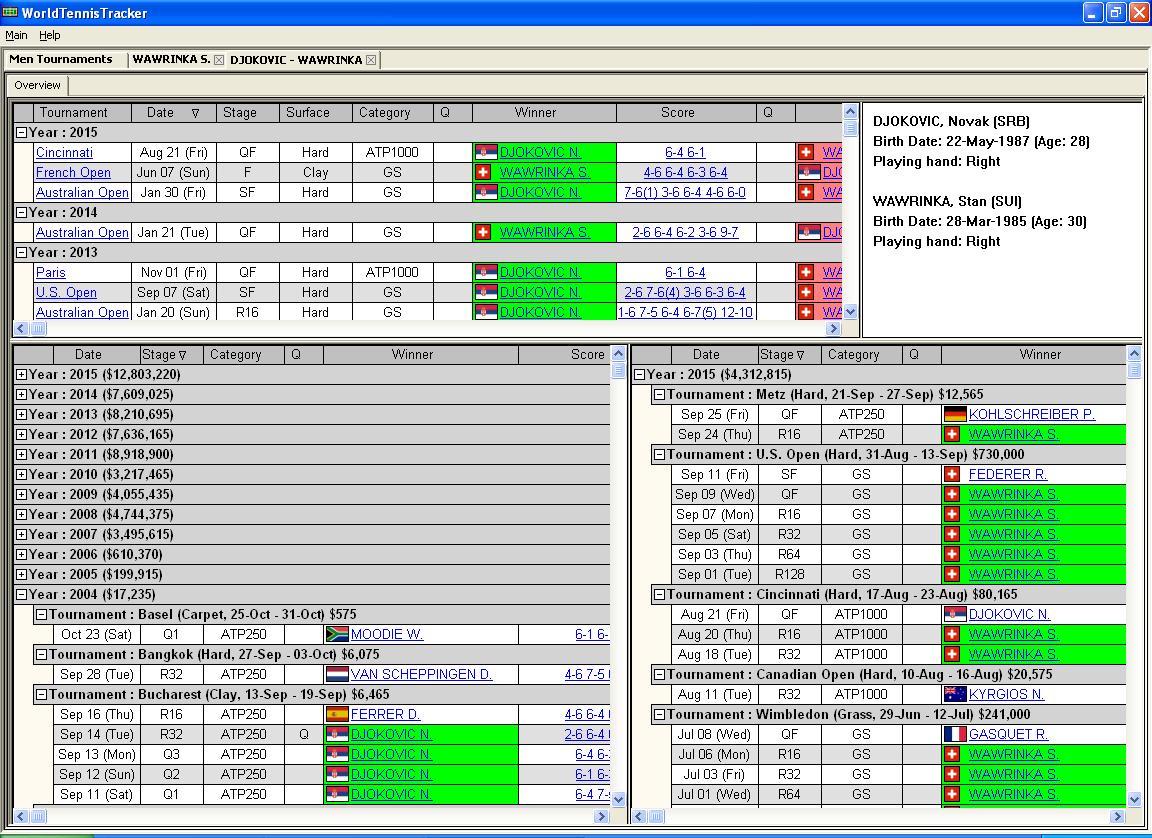Click Swiss flag beside FEDERER R.
Screen dimensions: 1152x838
(x=951, y=474)
